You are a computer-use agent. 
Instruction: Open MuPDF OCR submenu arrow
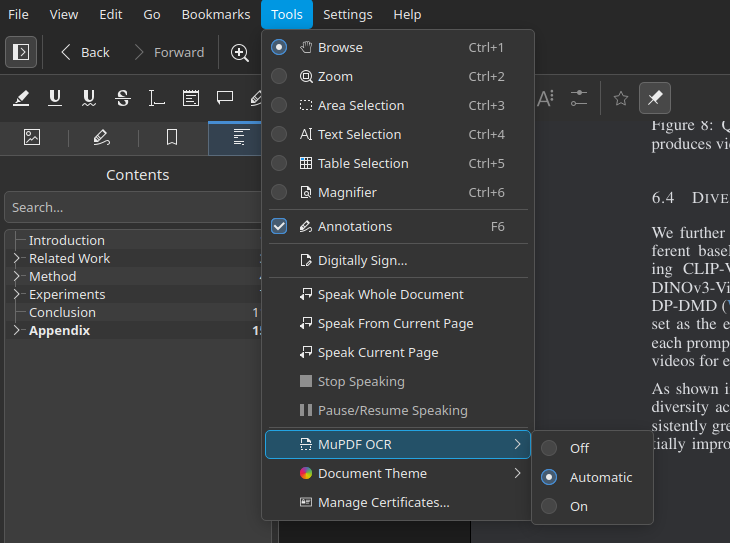[517, 444]
